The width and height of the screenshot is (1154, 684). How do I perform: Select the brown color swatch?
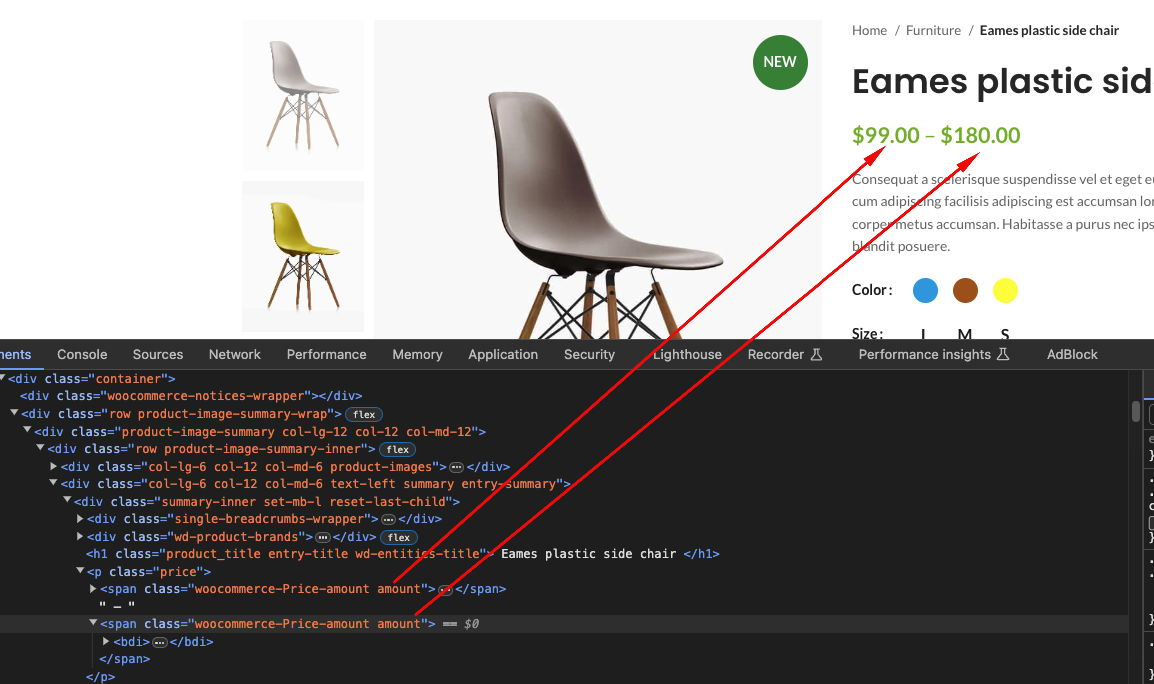[966, 290]
